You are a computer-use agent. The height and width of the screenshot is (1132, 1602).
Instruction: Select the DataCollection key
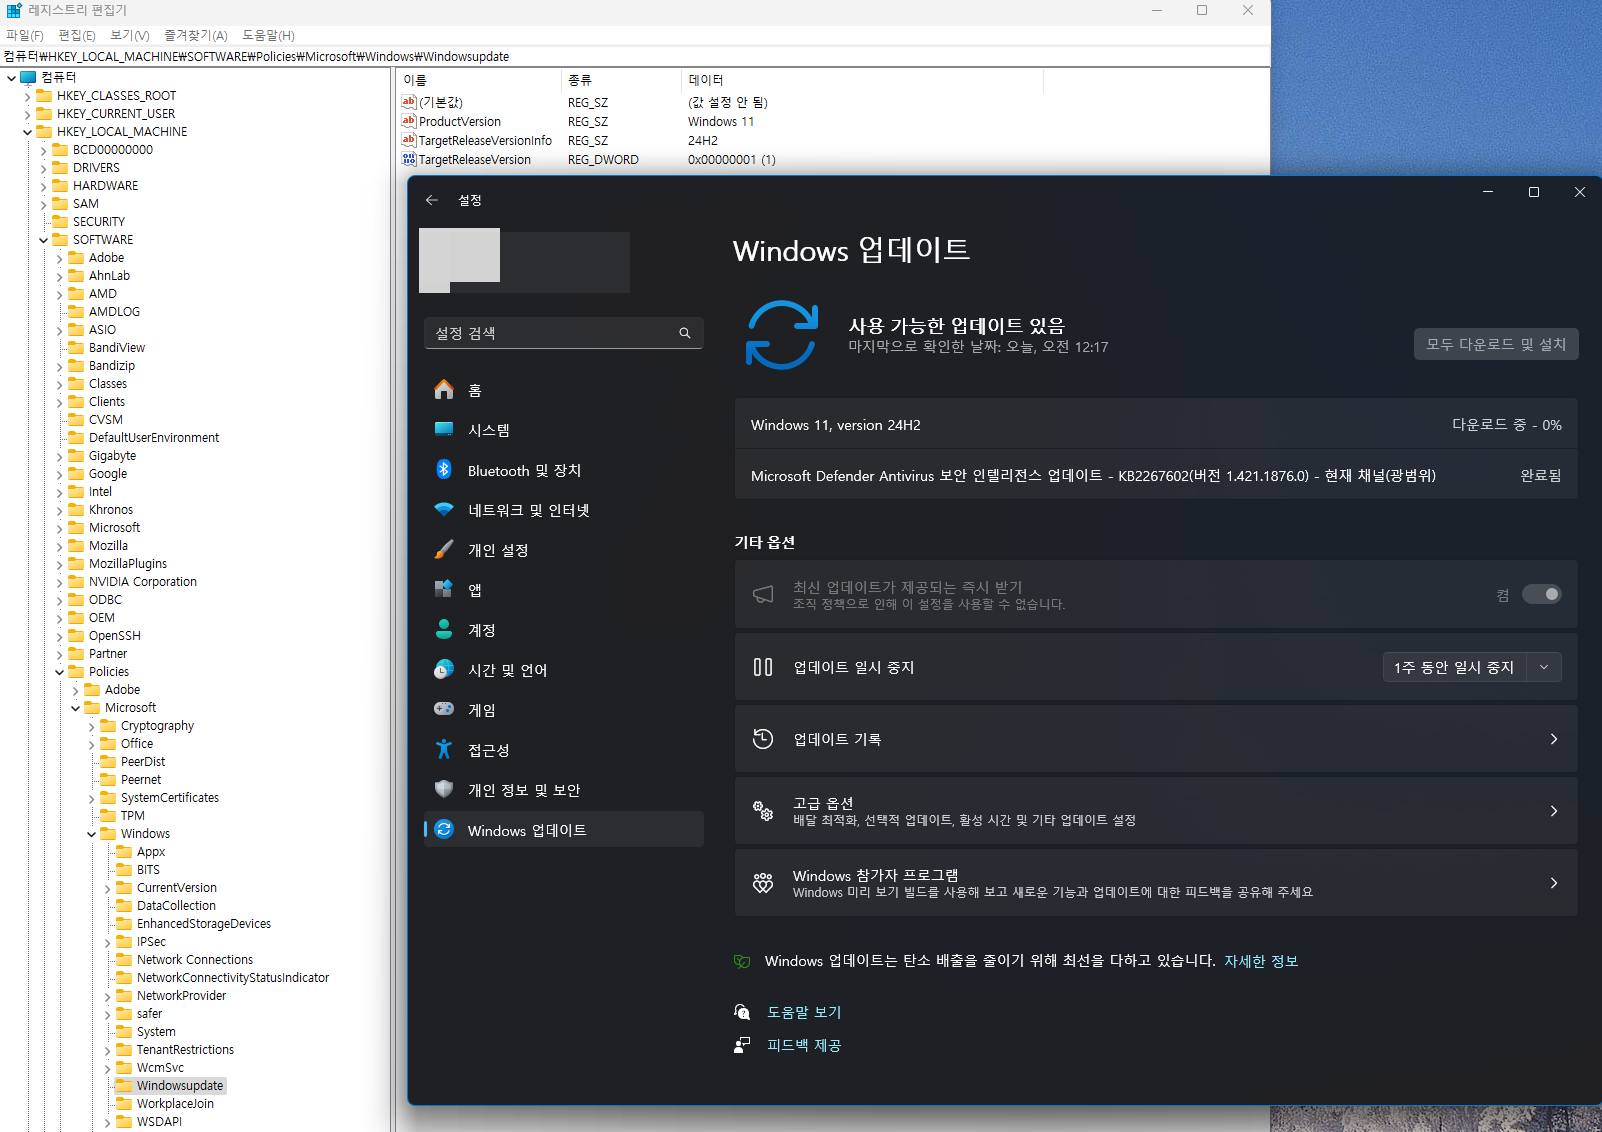[176, 906]
